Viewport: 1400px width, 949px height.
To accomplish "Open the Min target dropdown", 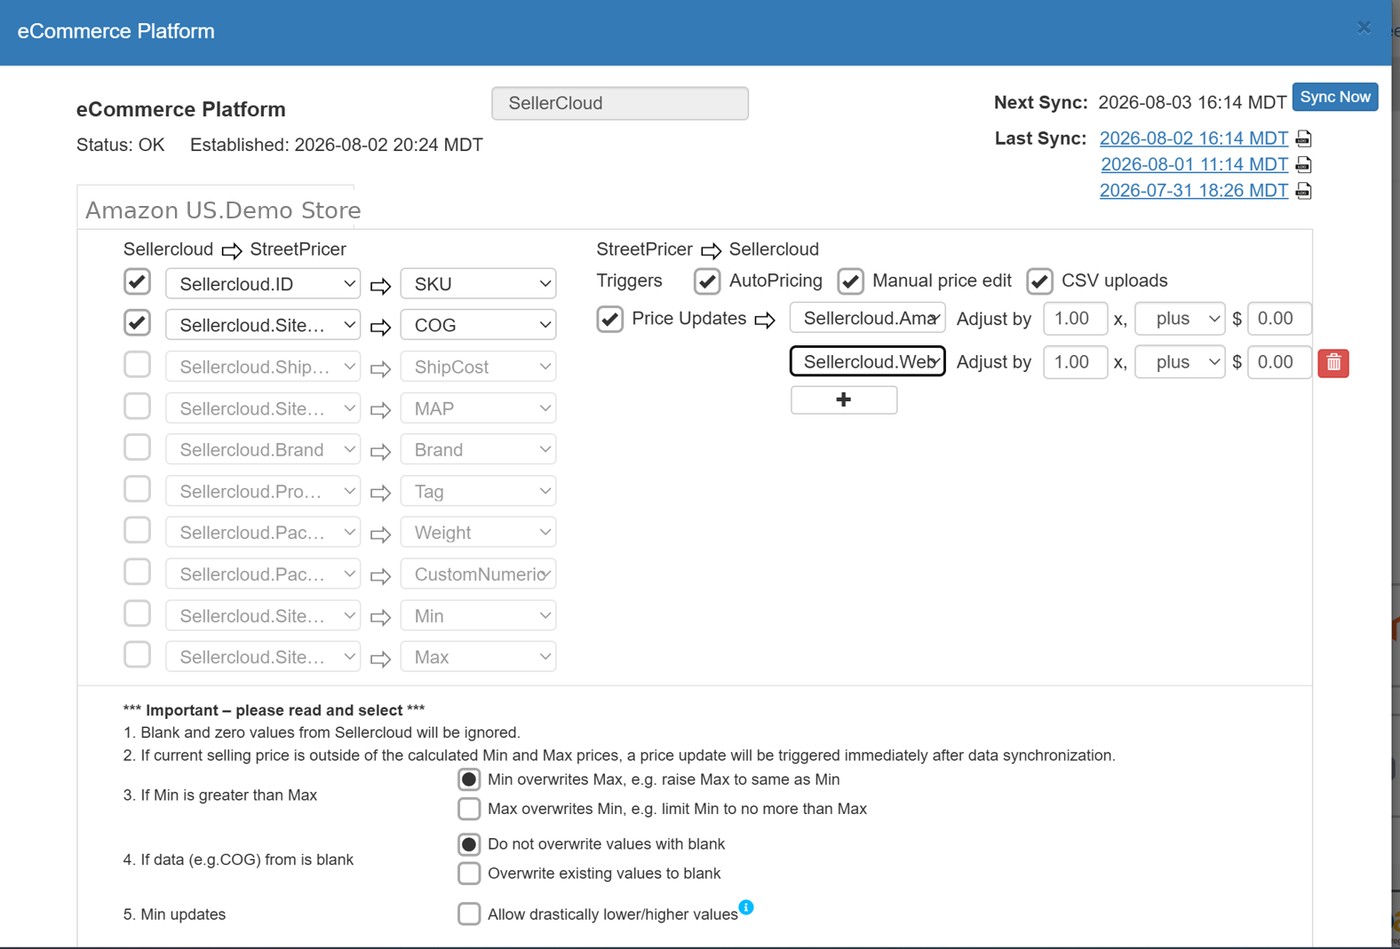I will pyautogui.click(x=478, y=616).
